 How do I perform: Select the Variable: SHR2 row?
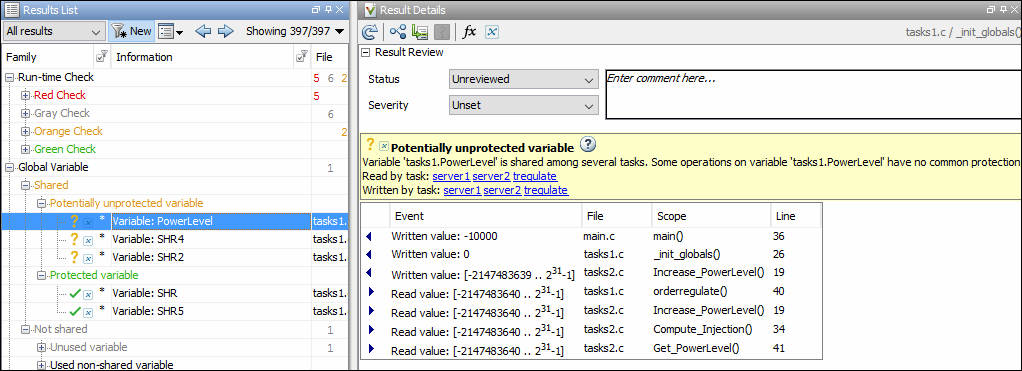(175, 257)
